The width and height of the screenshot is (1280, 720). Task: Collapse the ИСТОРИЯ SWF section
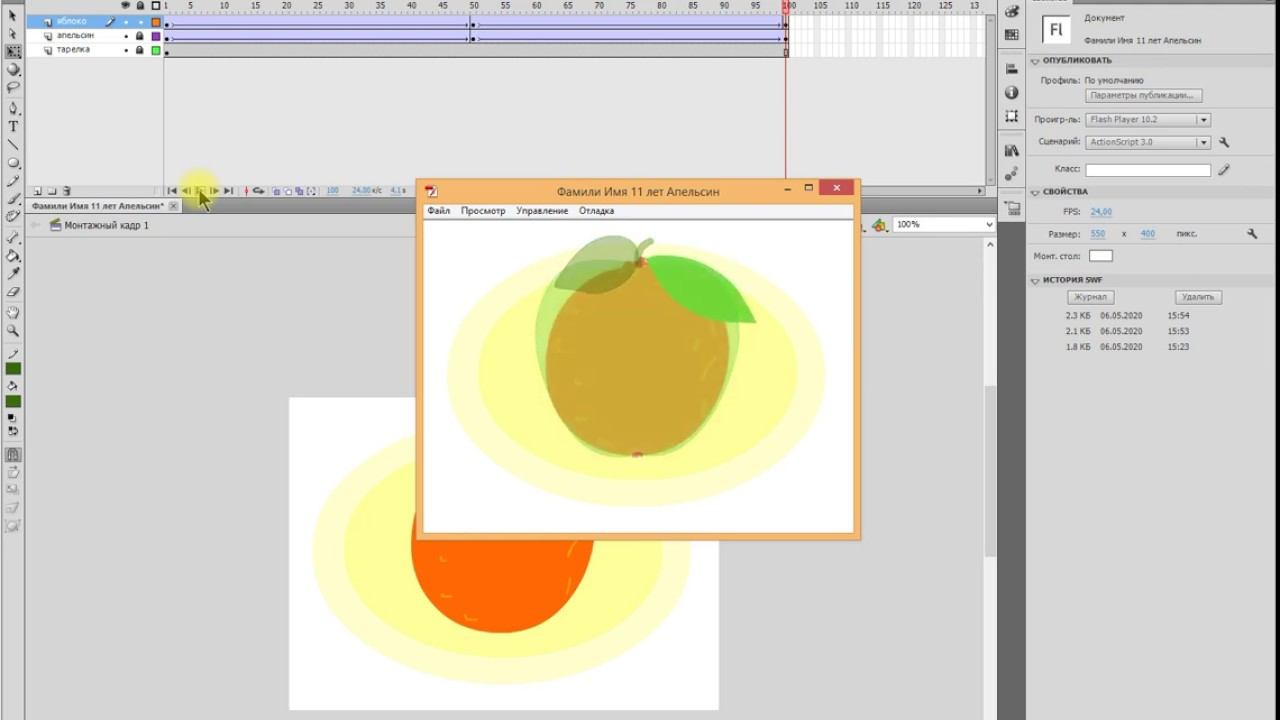1036,281
